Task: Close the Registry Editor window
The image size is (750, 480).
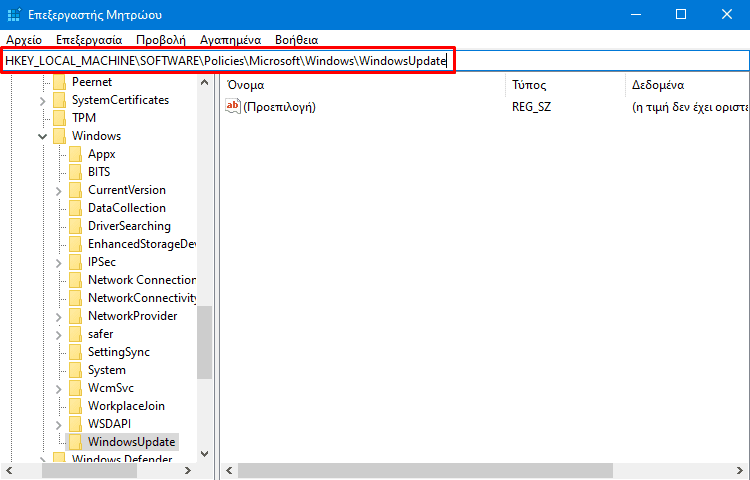Action: (727, 14)
